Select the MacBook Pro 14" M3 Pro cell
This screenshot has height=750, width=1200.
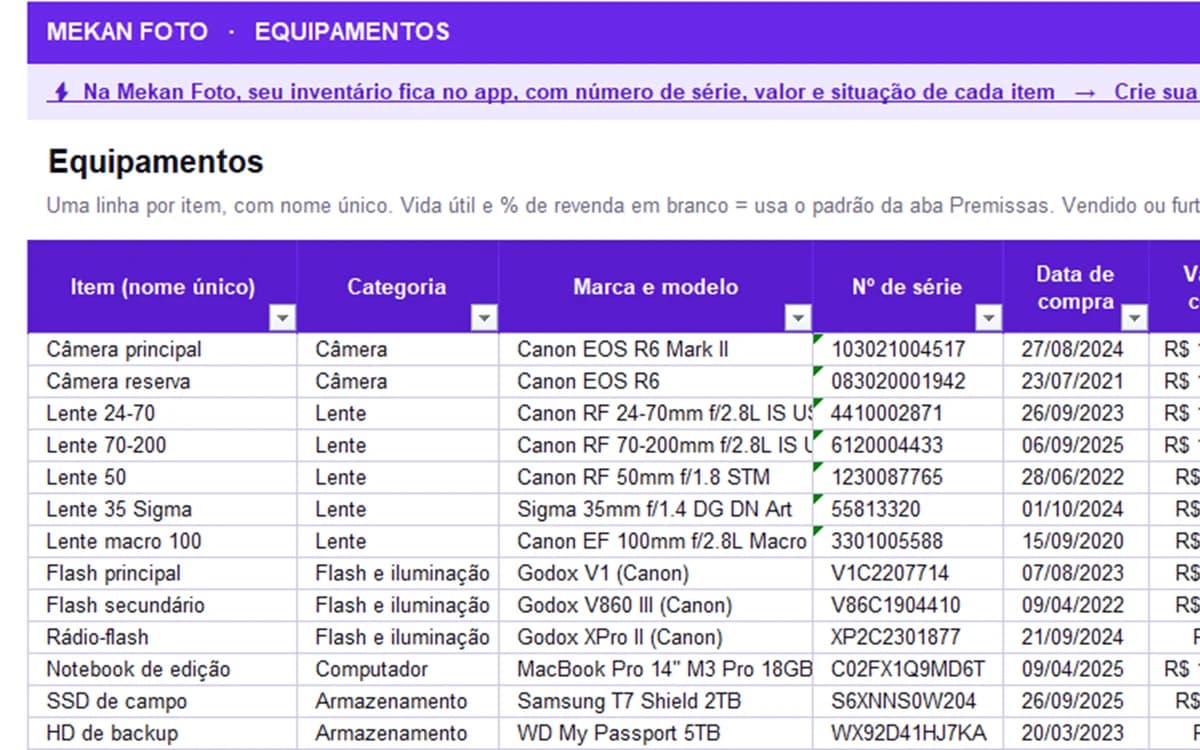click(656, 669)
